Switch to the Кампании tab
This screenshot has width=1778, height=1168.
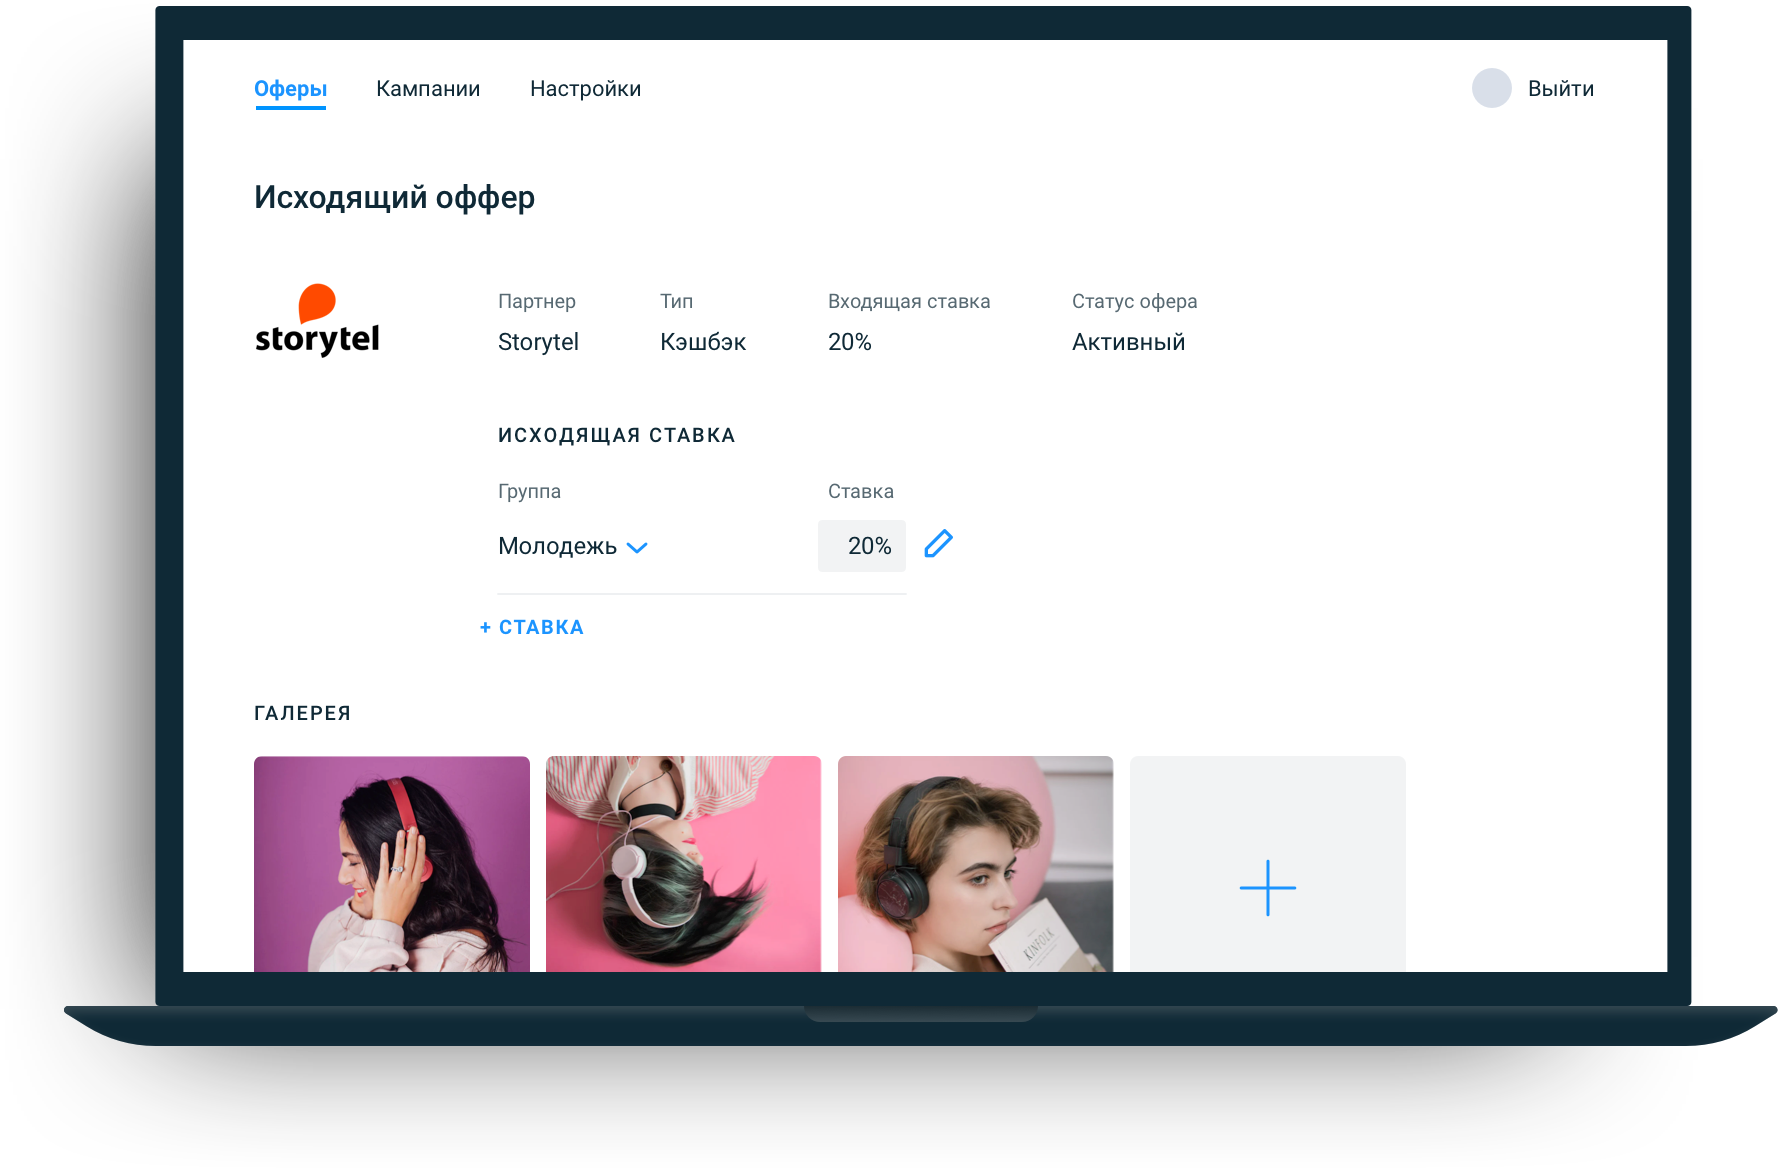pyautogui.click(x=428, y=88)
